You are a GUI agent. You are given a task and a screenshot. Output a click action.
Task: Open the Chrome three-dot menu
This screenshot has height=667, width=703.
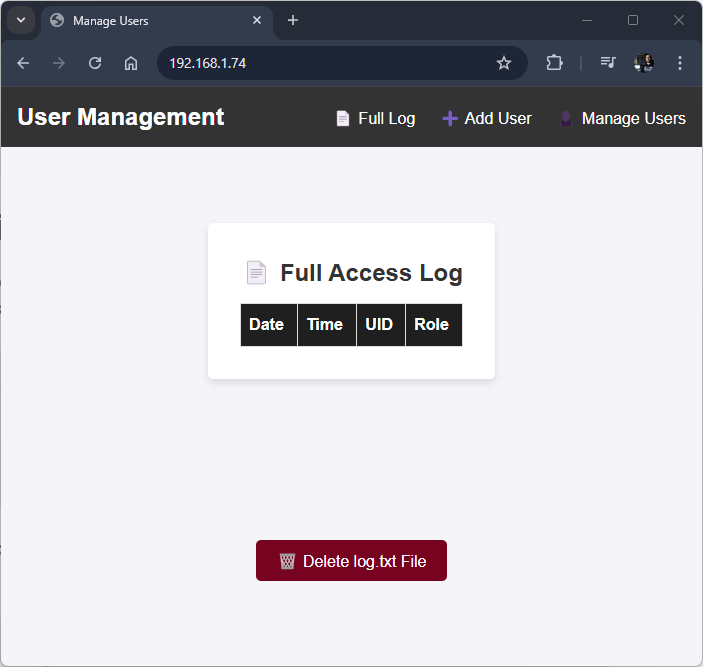click(x=680, y=63)
